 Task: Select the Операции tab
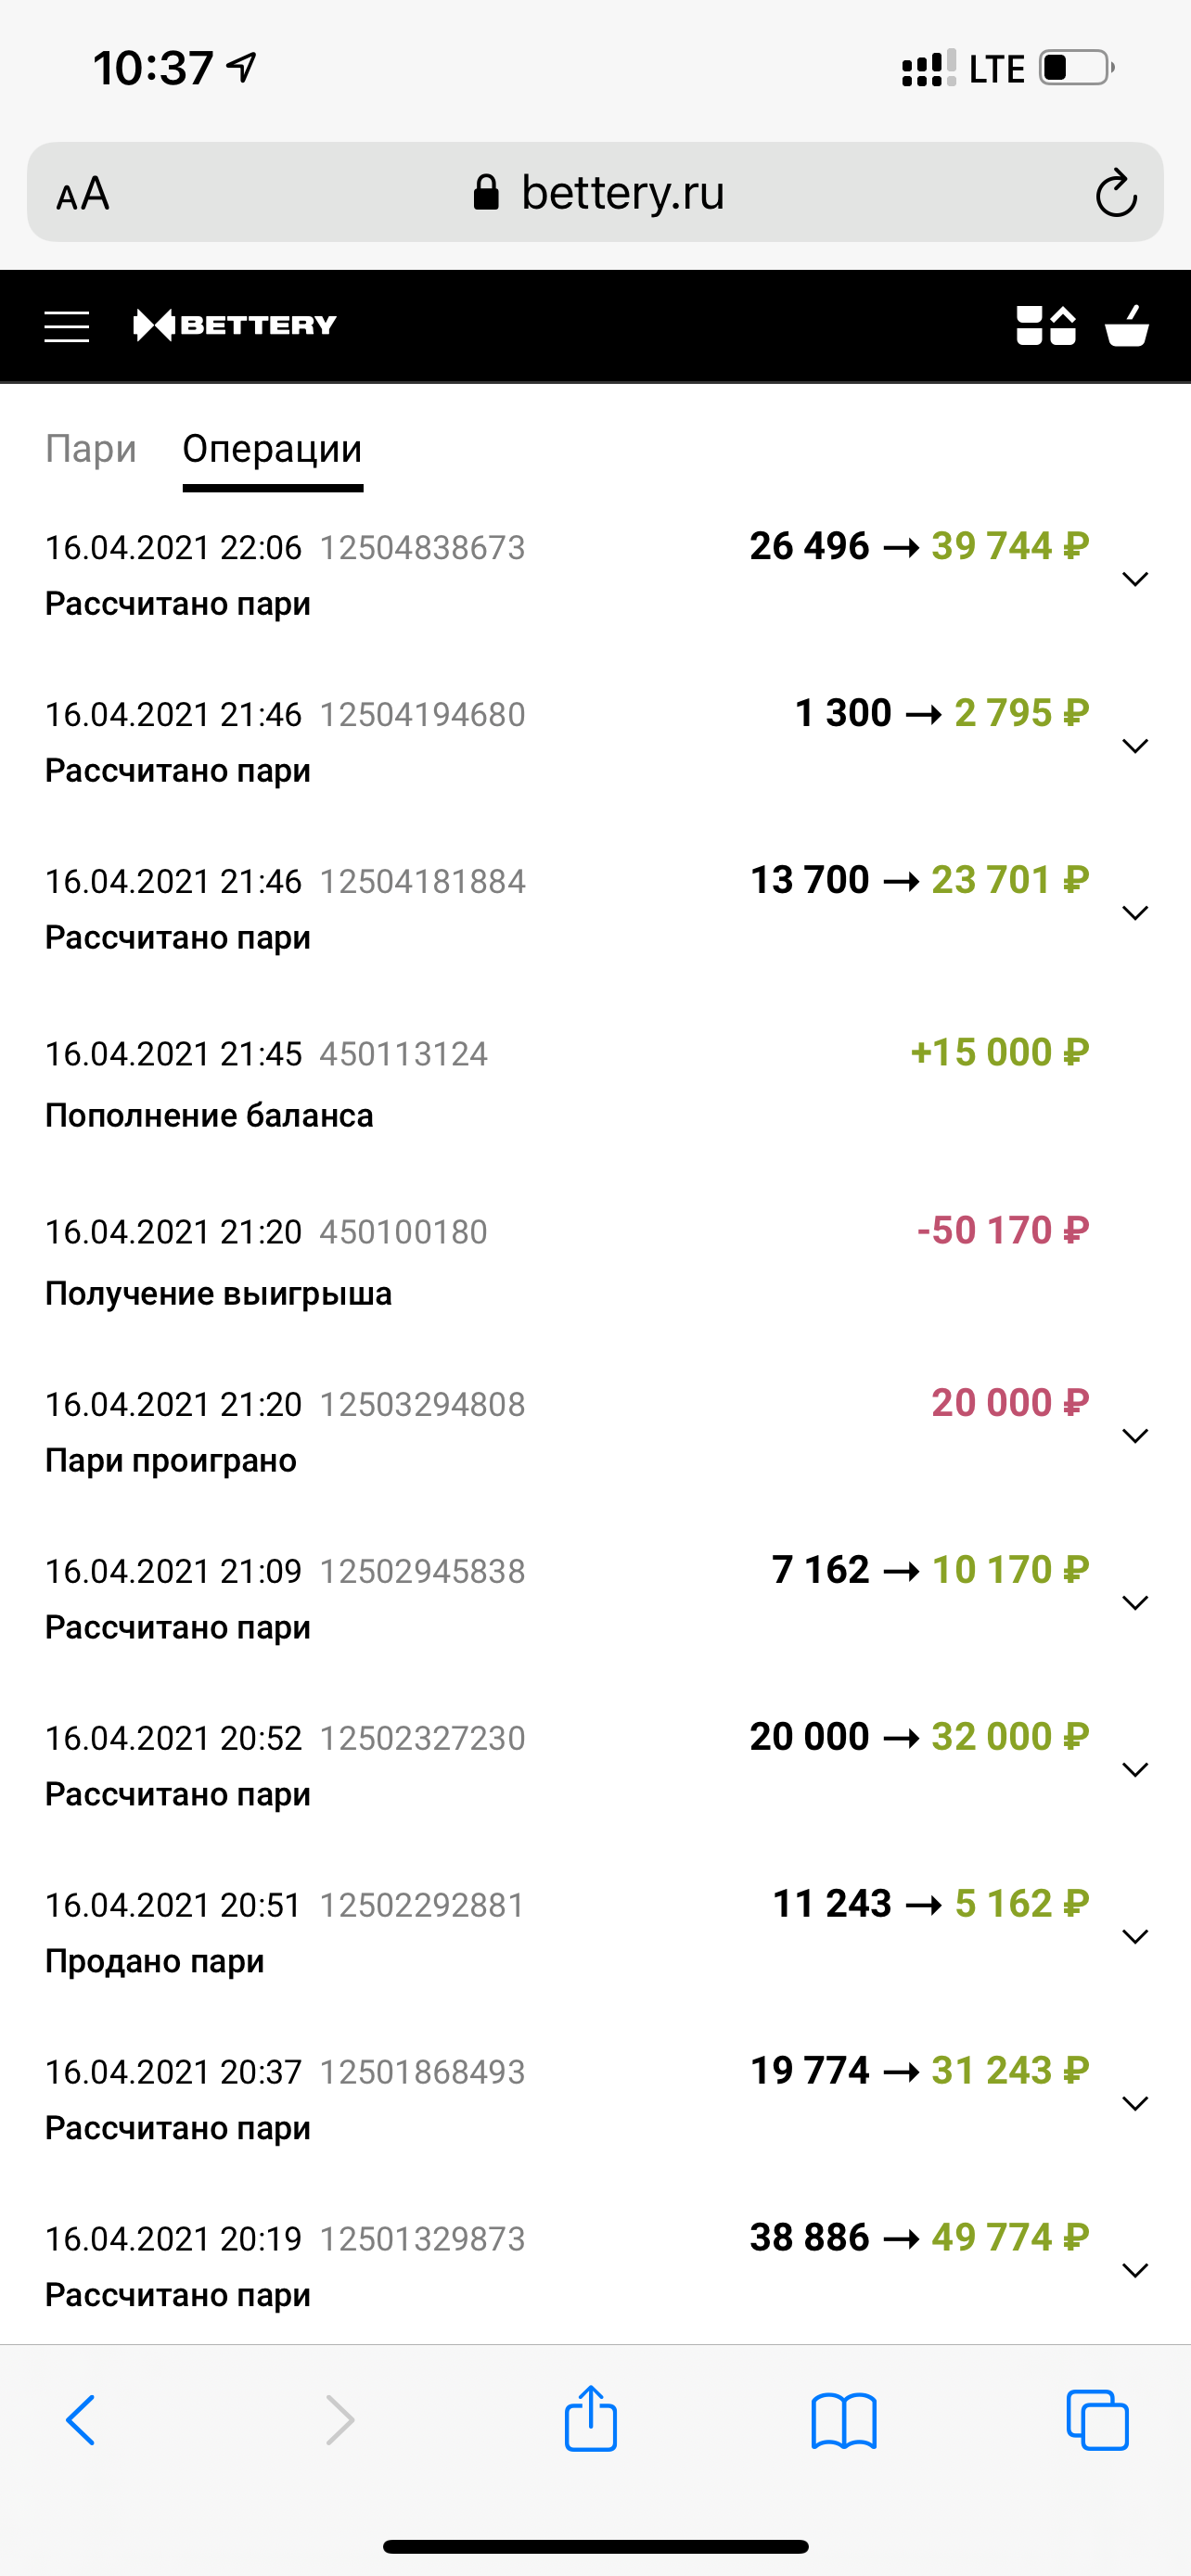[272, 449]
